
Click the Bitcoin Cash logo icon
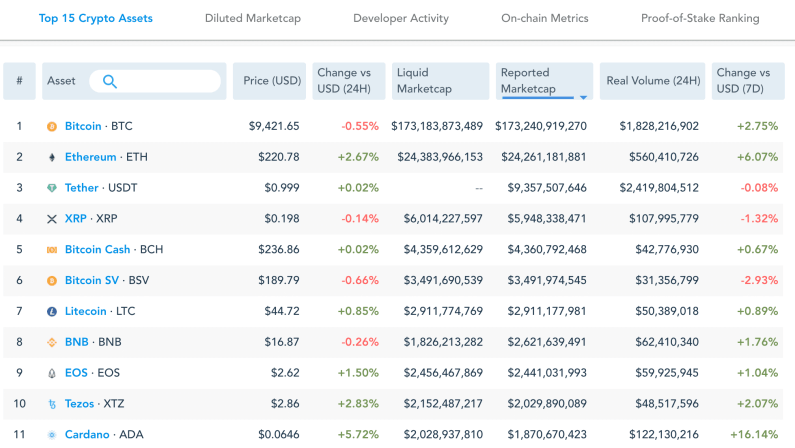click(x=52, y=250)
